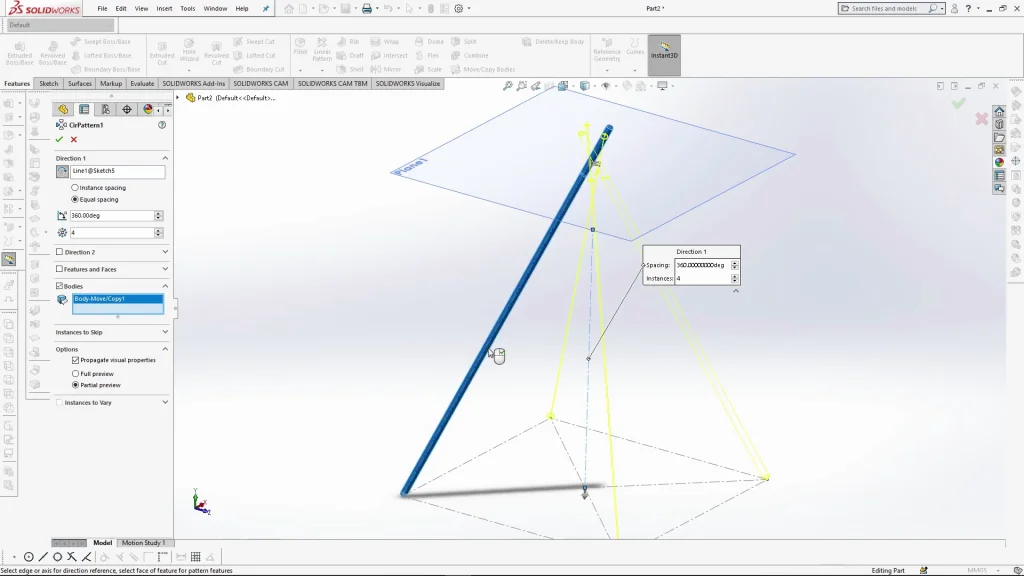Open the PropertyManager help question mark
The width and height of the screenshot is (1024, 576).
pyautogui.click(x=162, y=125)
